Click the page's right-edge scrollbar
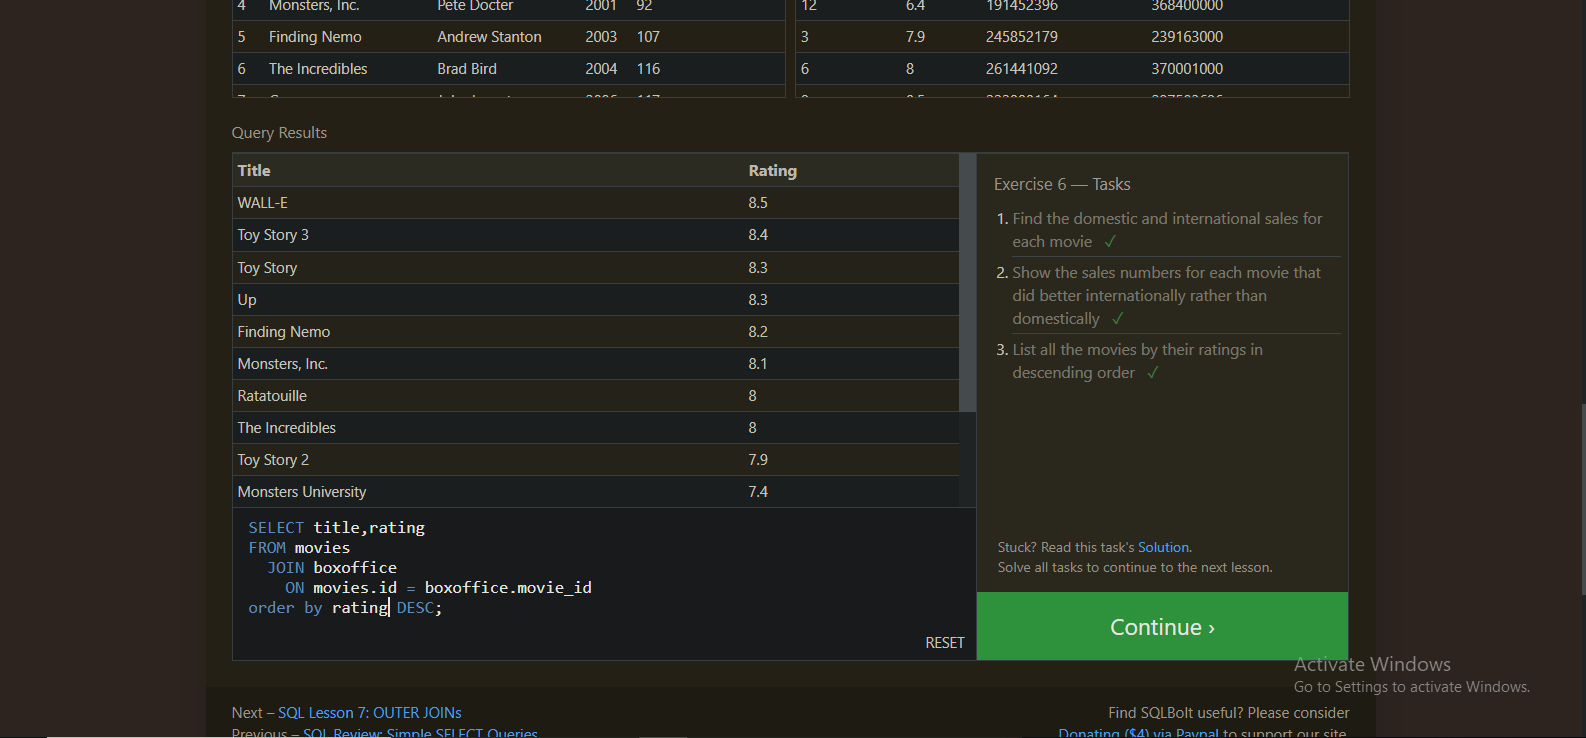This screenshot has height=738, width=1586. (1582, 500)
